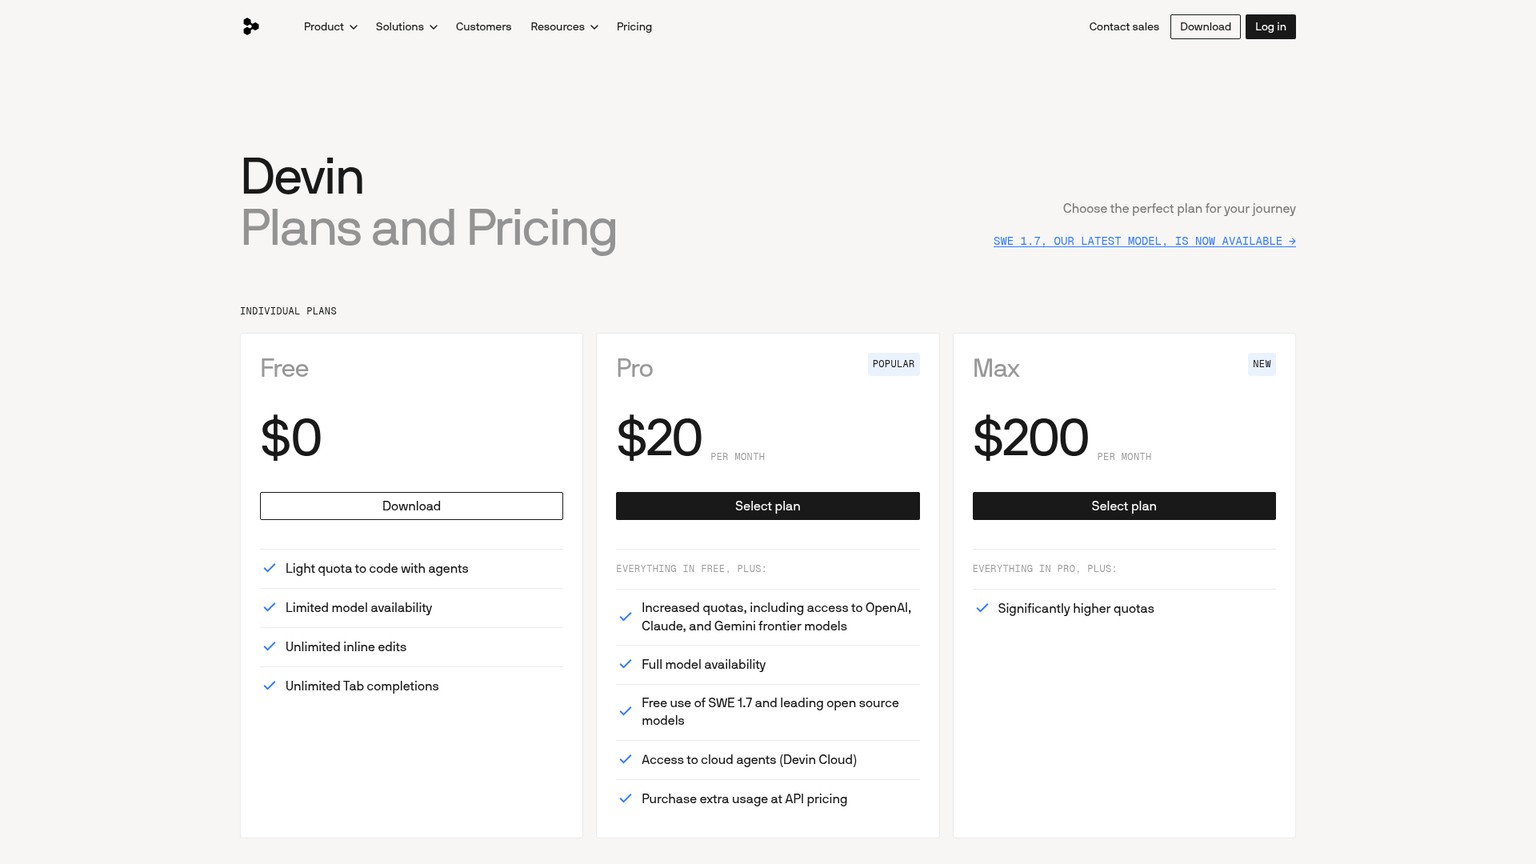Image resolution: width=1536 pixels, height=864 pixels.
Task: Select plan for the Max $200 tier
Action: [x=1124, y=506]
